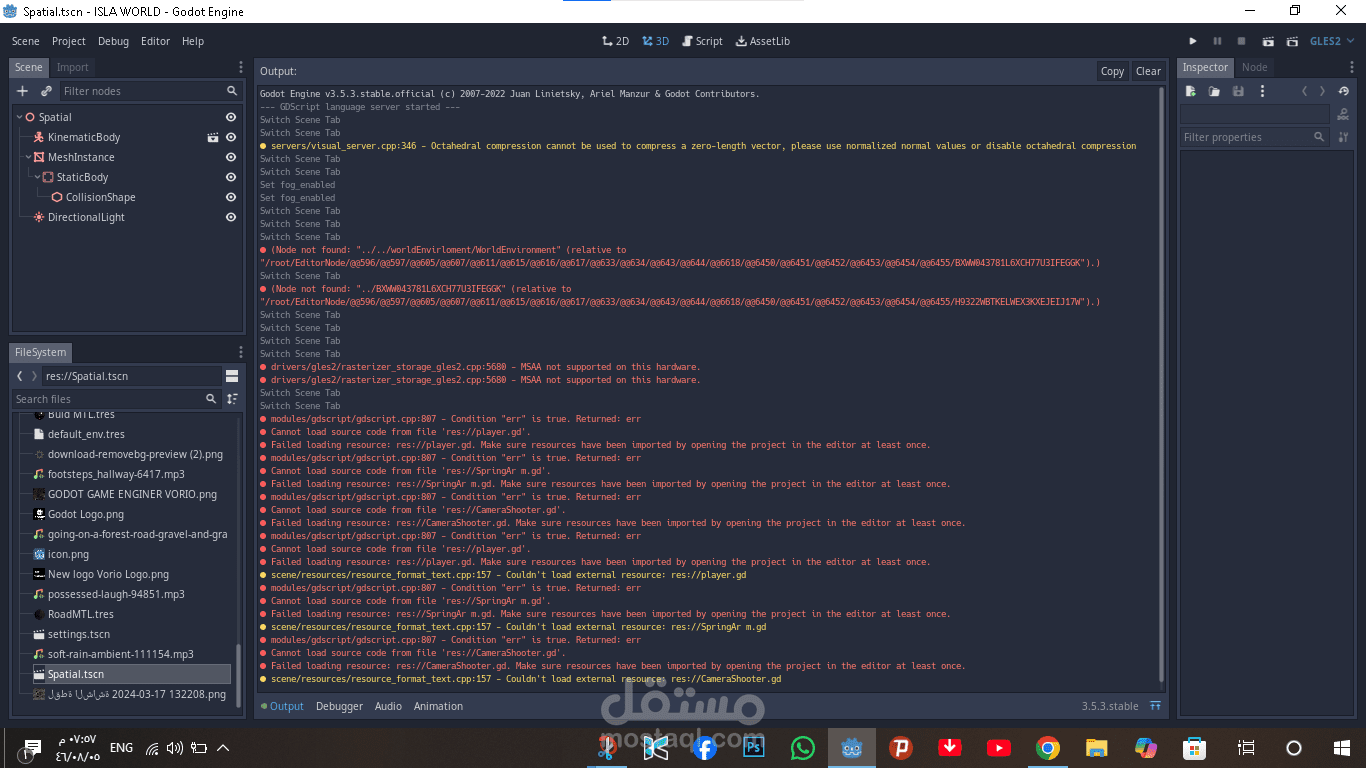Open the FileSystem dock options menu
Screen dimensions: 1366x768
point(240,352)
